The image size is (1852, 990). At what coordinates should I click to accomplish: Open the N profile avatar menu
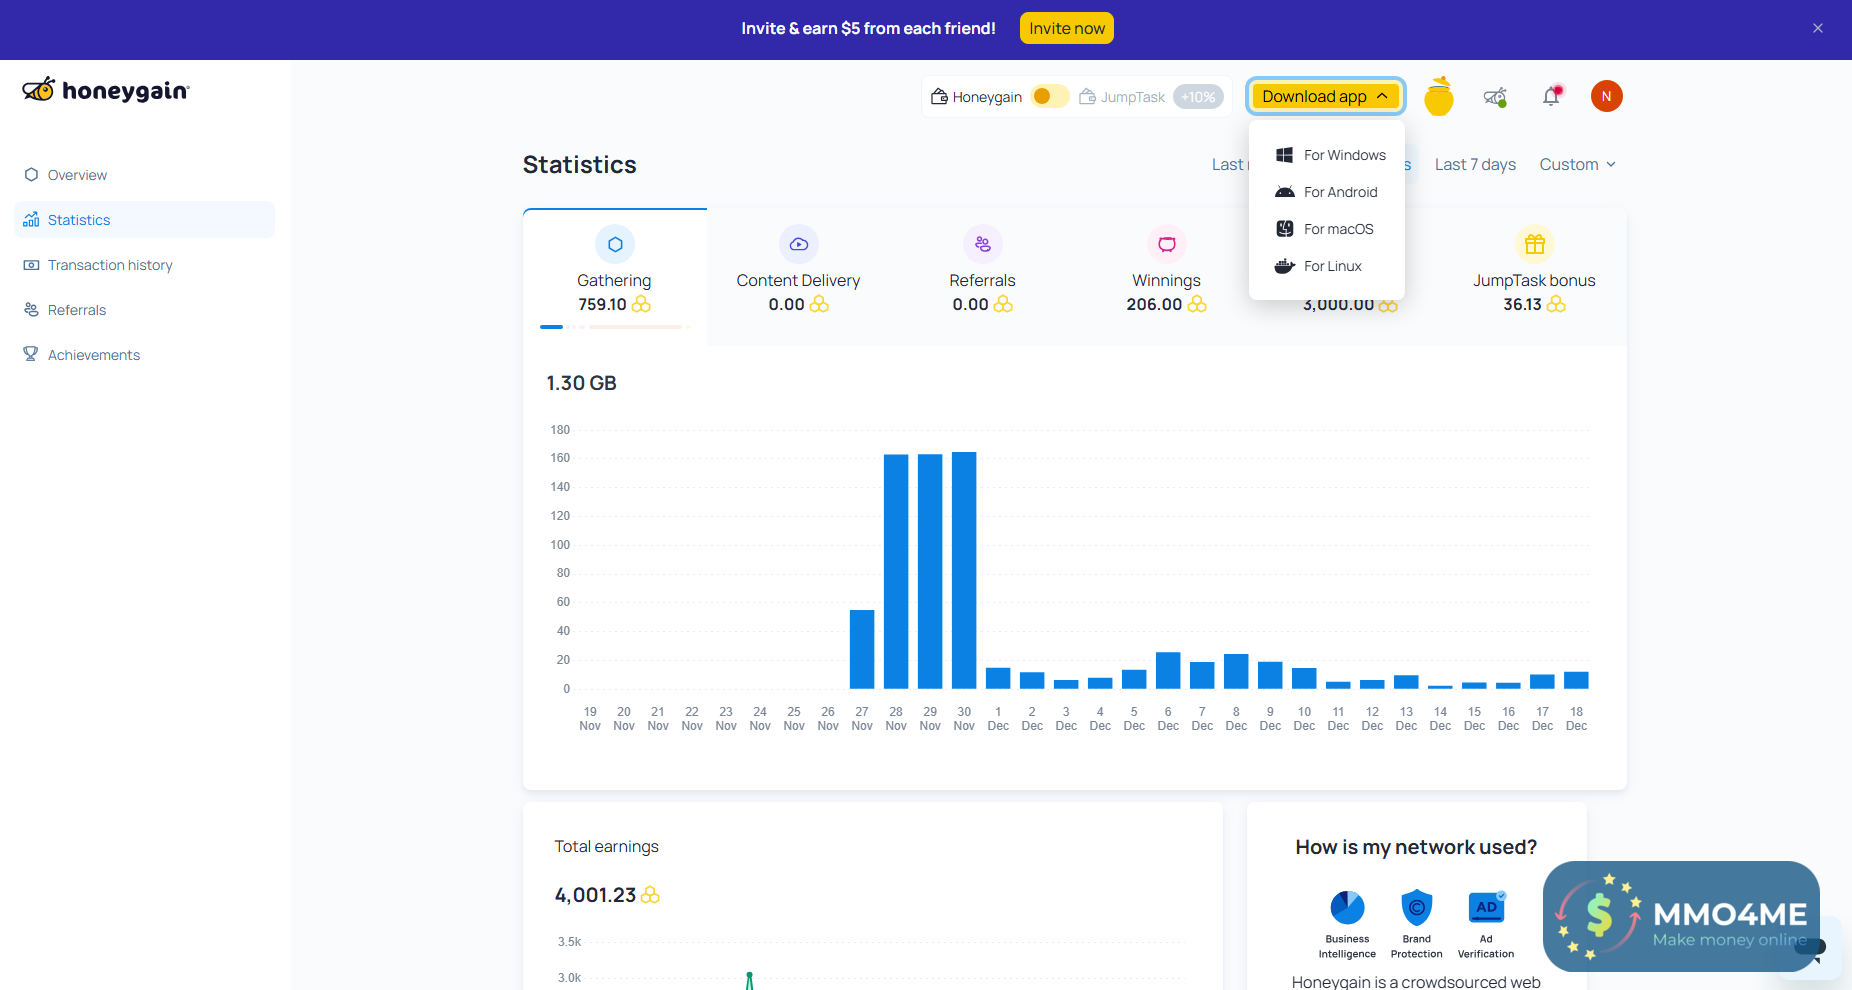pos(1607,96)
